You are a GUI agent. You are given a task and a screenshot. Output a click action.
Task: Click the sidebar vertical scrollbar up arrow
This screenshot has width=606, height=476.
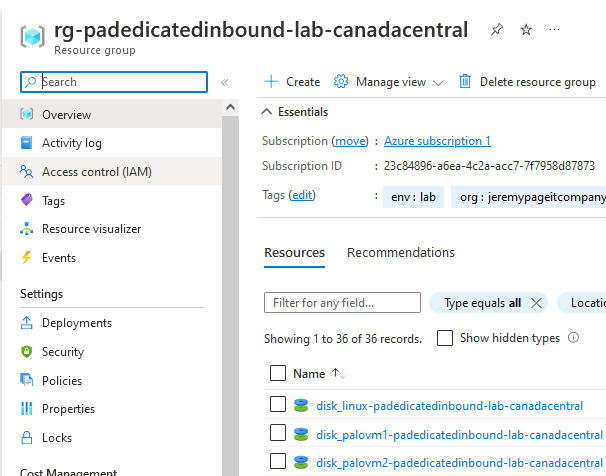[231, 108]
